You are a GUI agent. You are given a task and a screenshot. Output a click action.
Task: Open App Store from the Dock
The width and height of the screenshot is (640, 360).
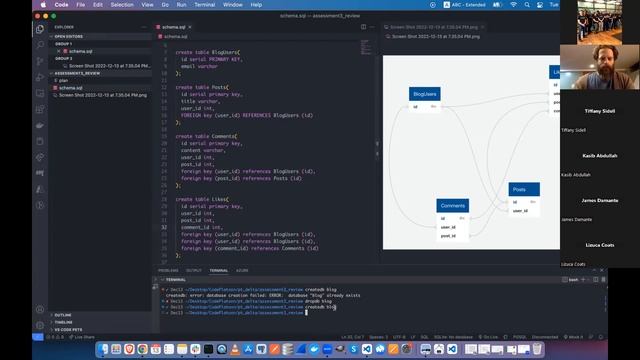[x=248, y=349]
